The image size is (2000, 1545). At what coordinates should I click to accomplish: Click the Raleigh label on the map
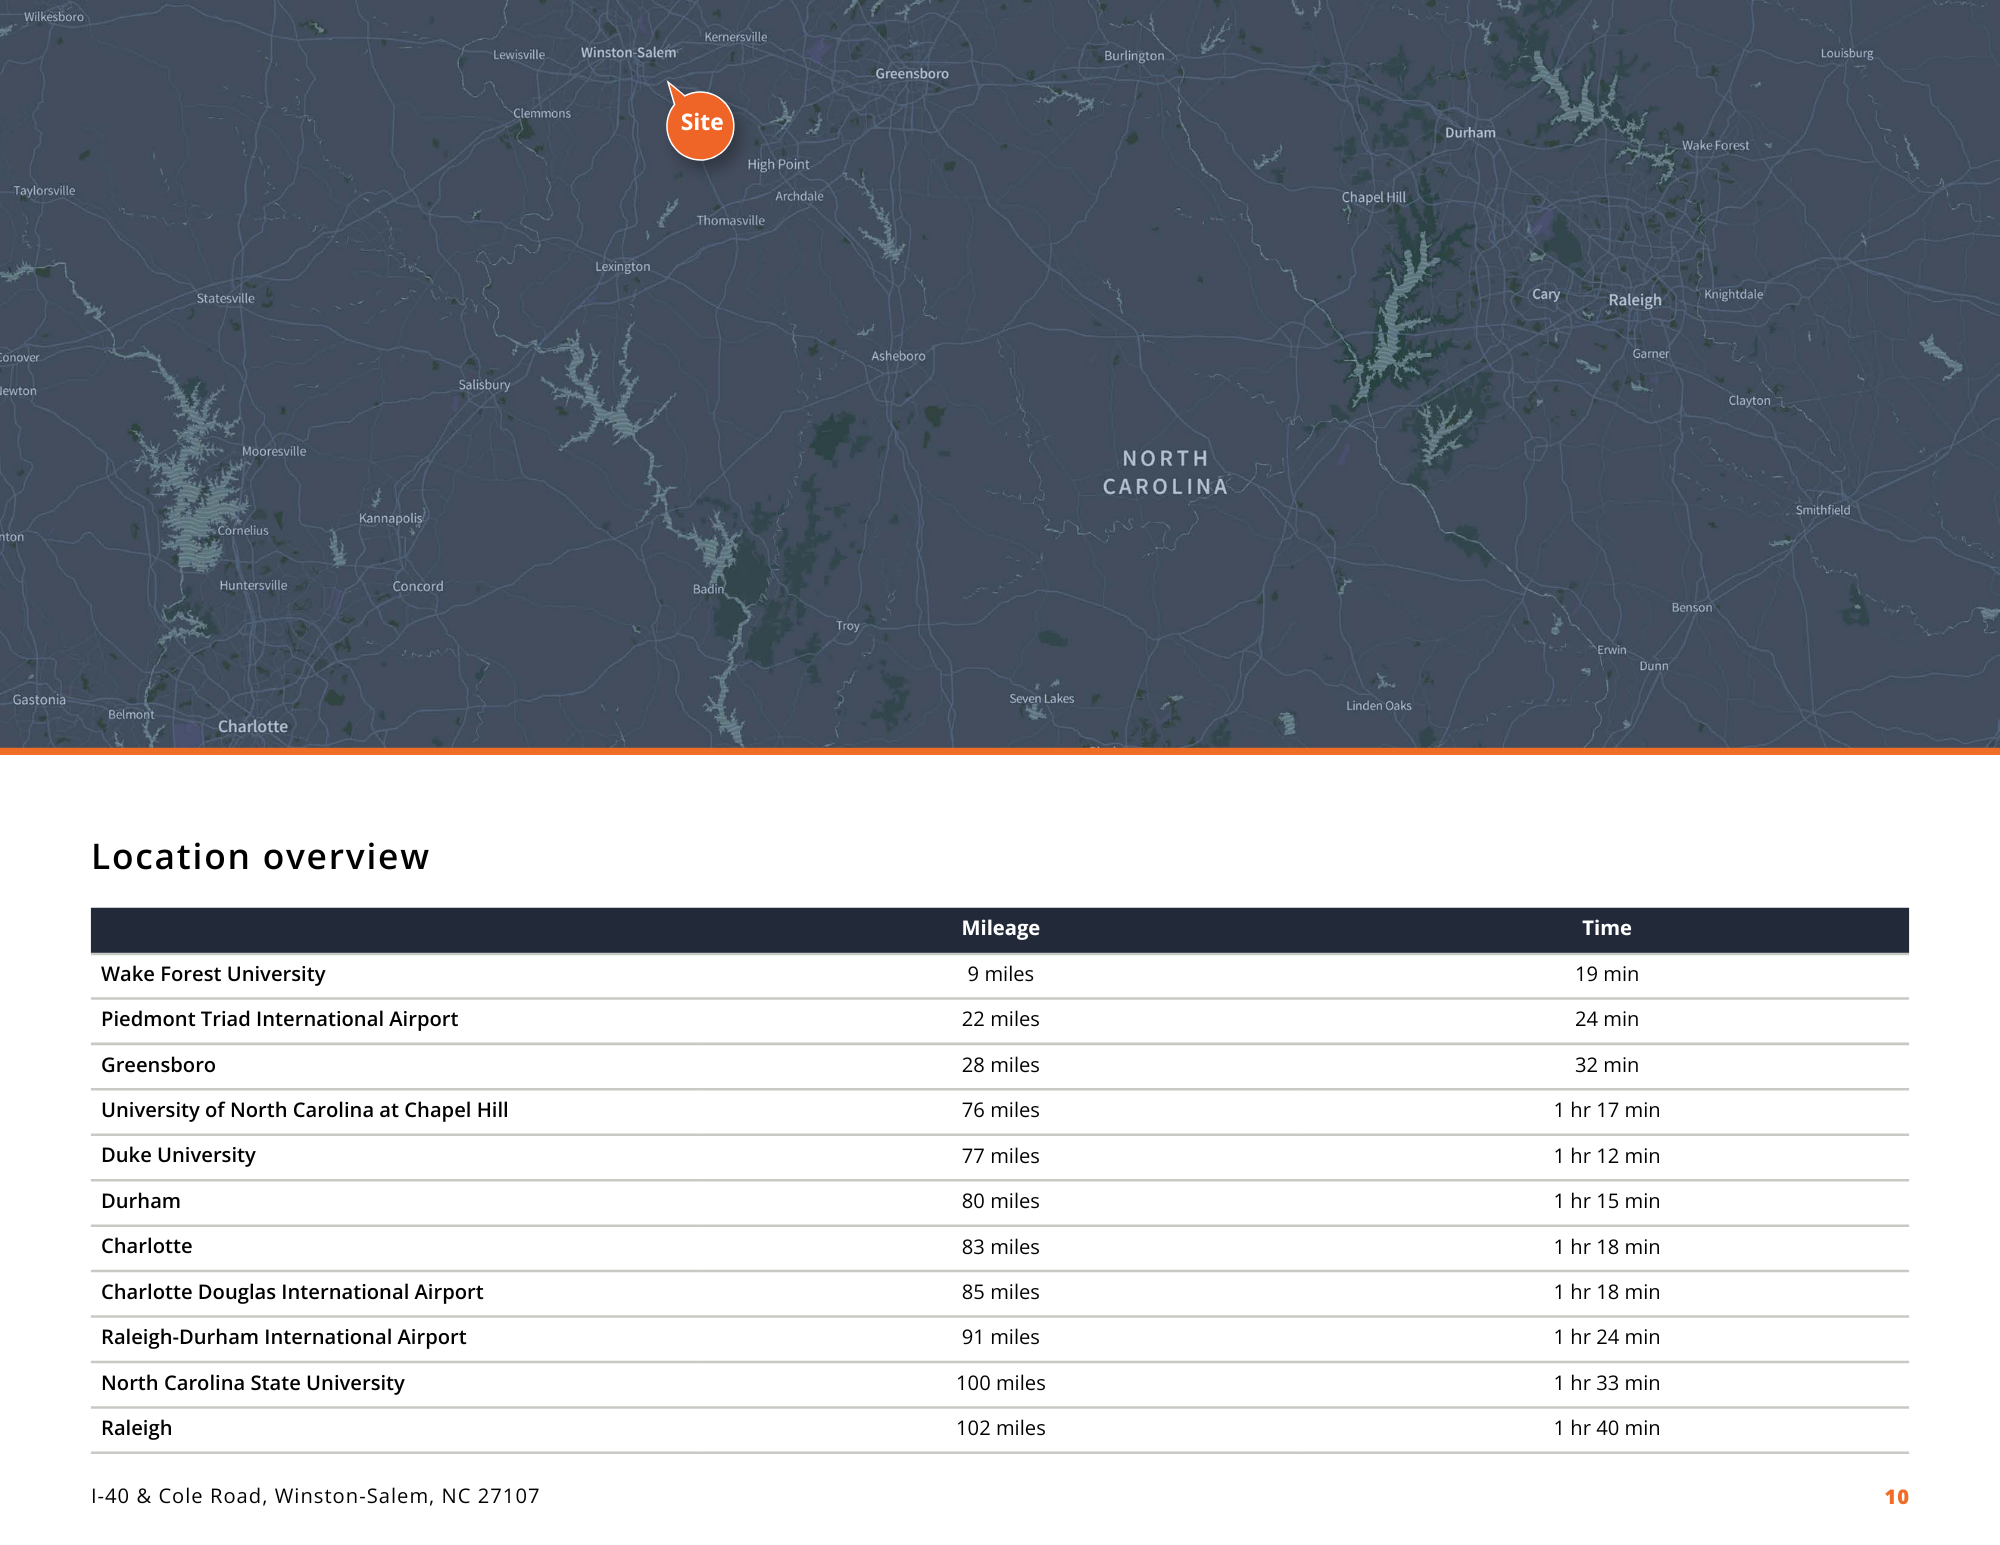coord(1634,300)
